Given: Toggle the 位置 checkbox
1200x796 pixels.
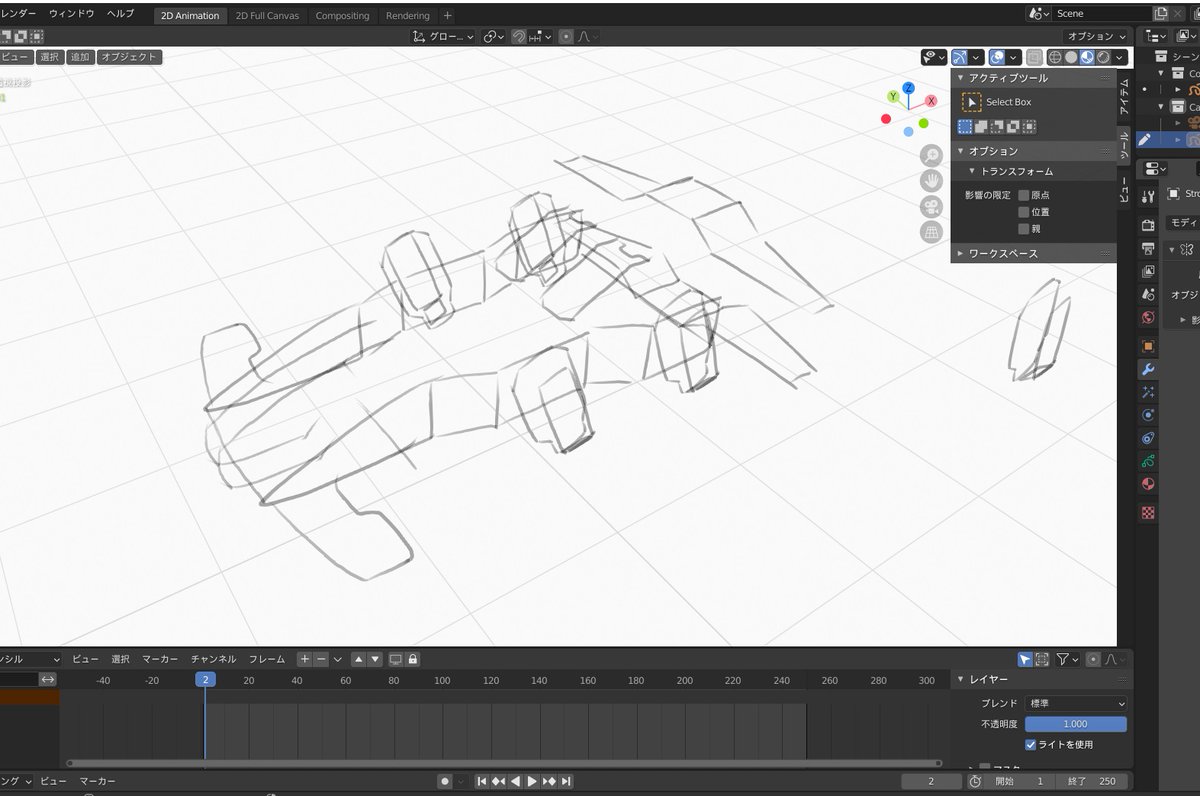Looking at the screenshot, I should (x=1023, y=212).
